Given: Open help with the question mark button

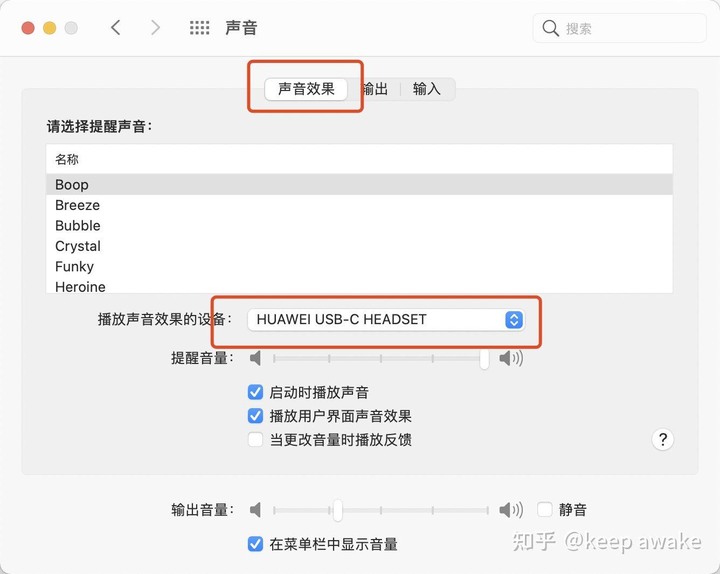Looking at the screenshot, I should tap(663, 440).
